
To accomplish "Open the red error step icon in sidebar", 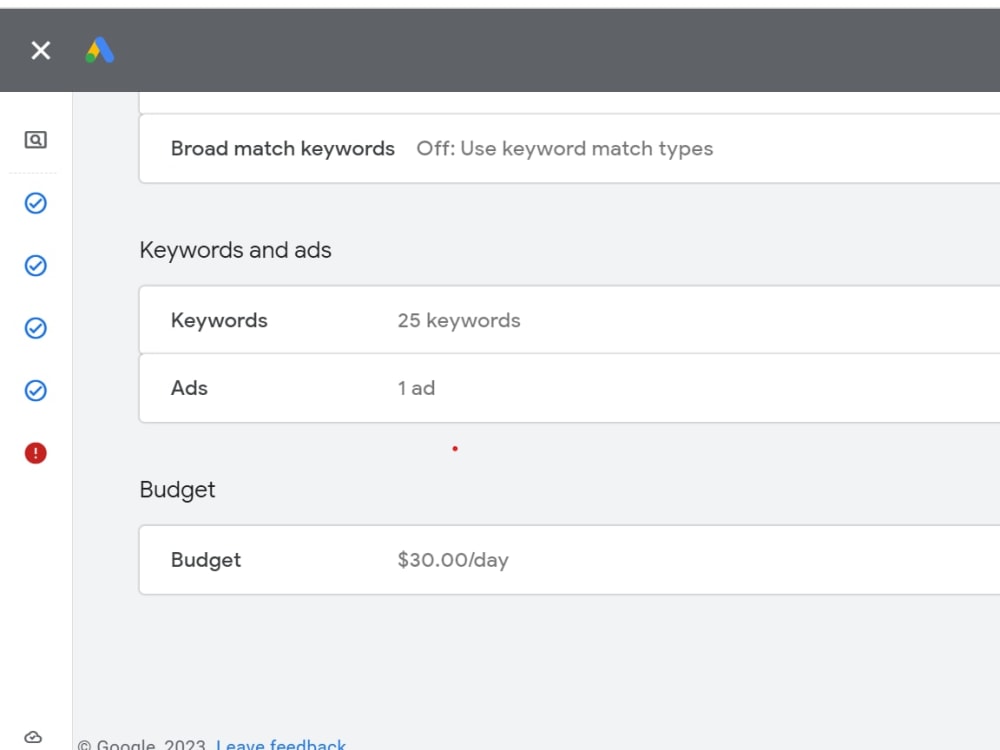I will point(36,453).
